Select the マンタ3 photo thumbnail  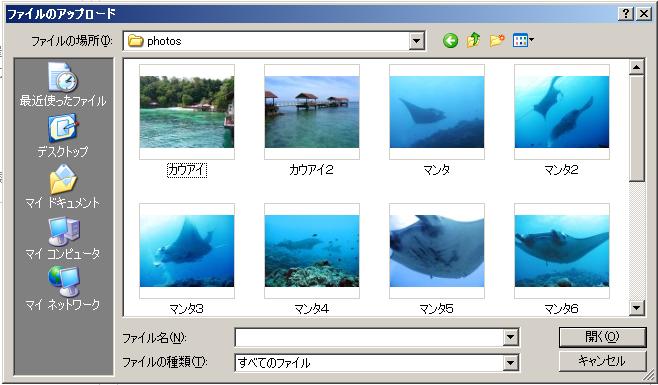(187, 251)
